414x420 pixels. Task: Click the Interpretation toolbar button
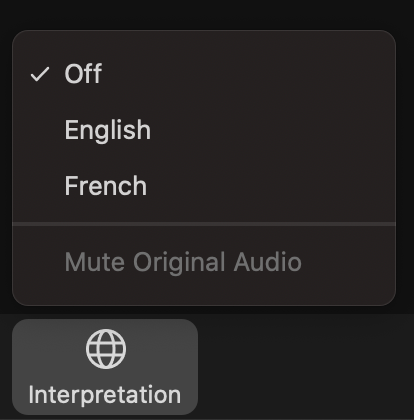point(105,367)
